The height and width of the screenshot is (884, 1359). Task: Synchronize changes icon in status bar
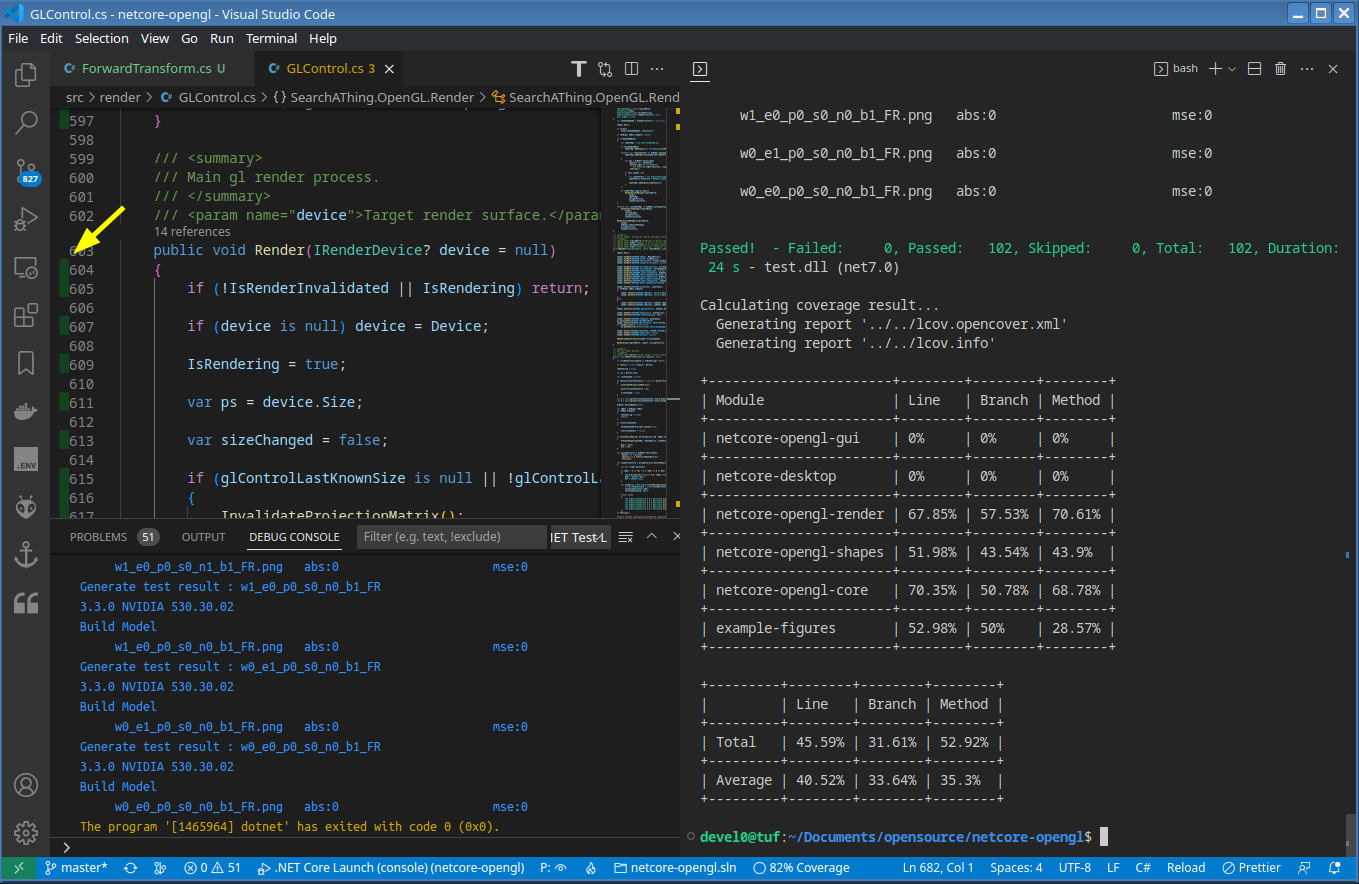[x=130, y=868]
